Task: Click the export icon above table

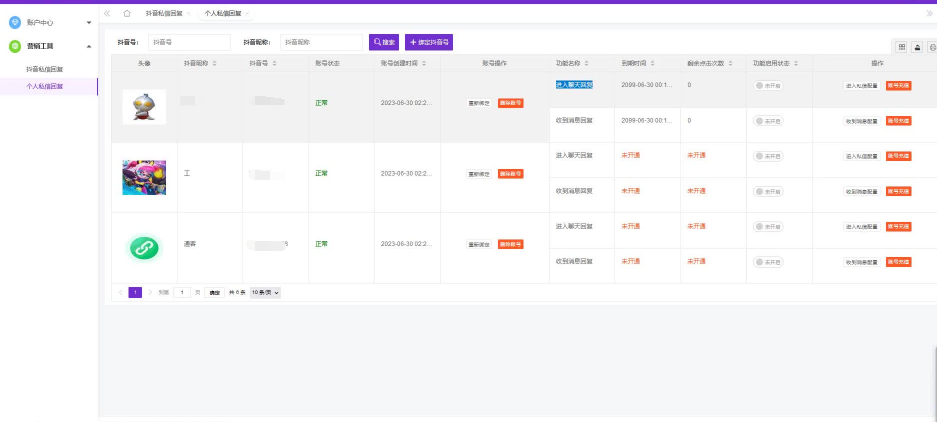Action: click(x=918, y=46)
